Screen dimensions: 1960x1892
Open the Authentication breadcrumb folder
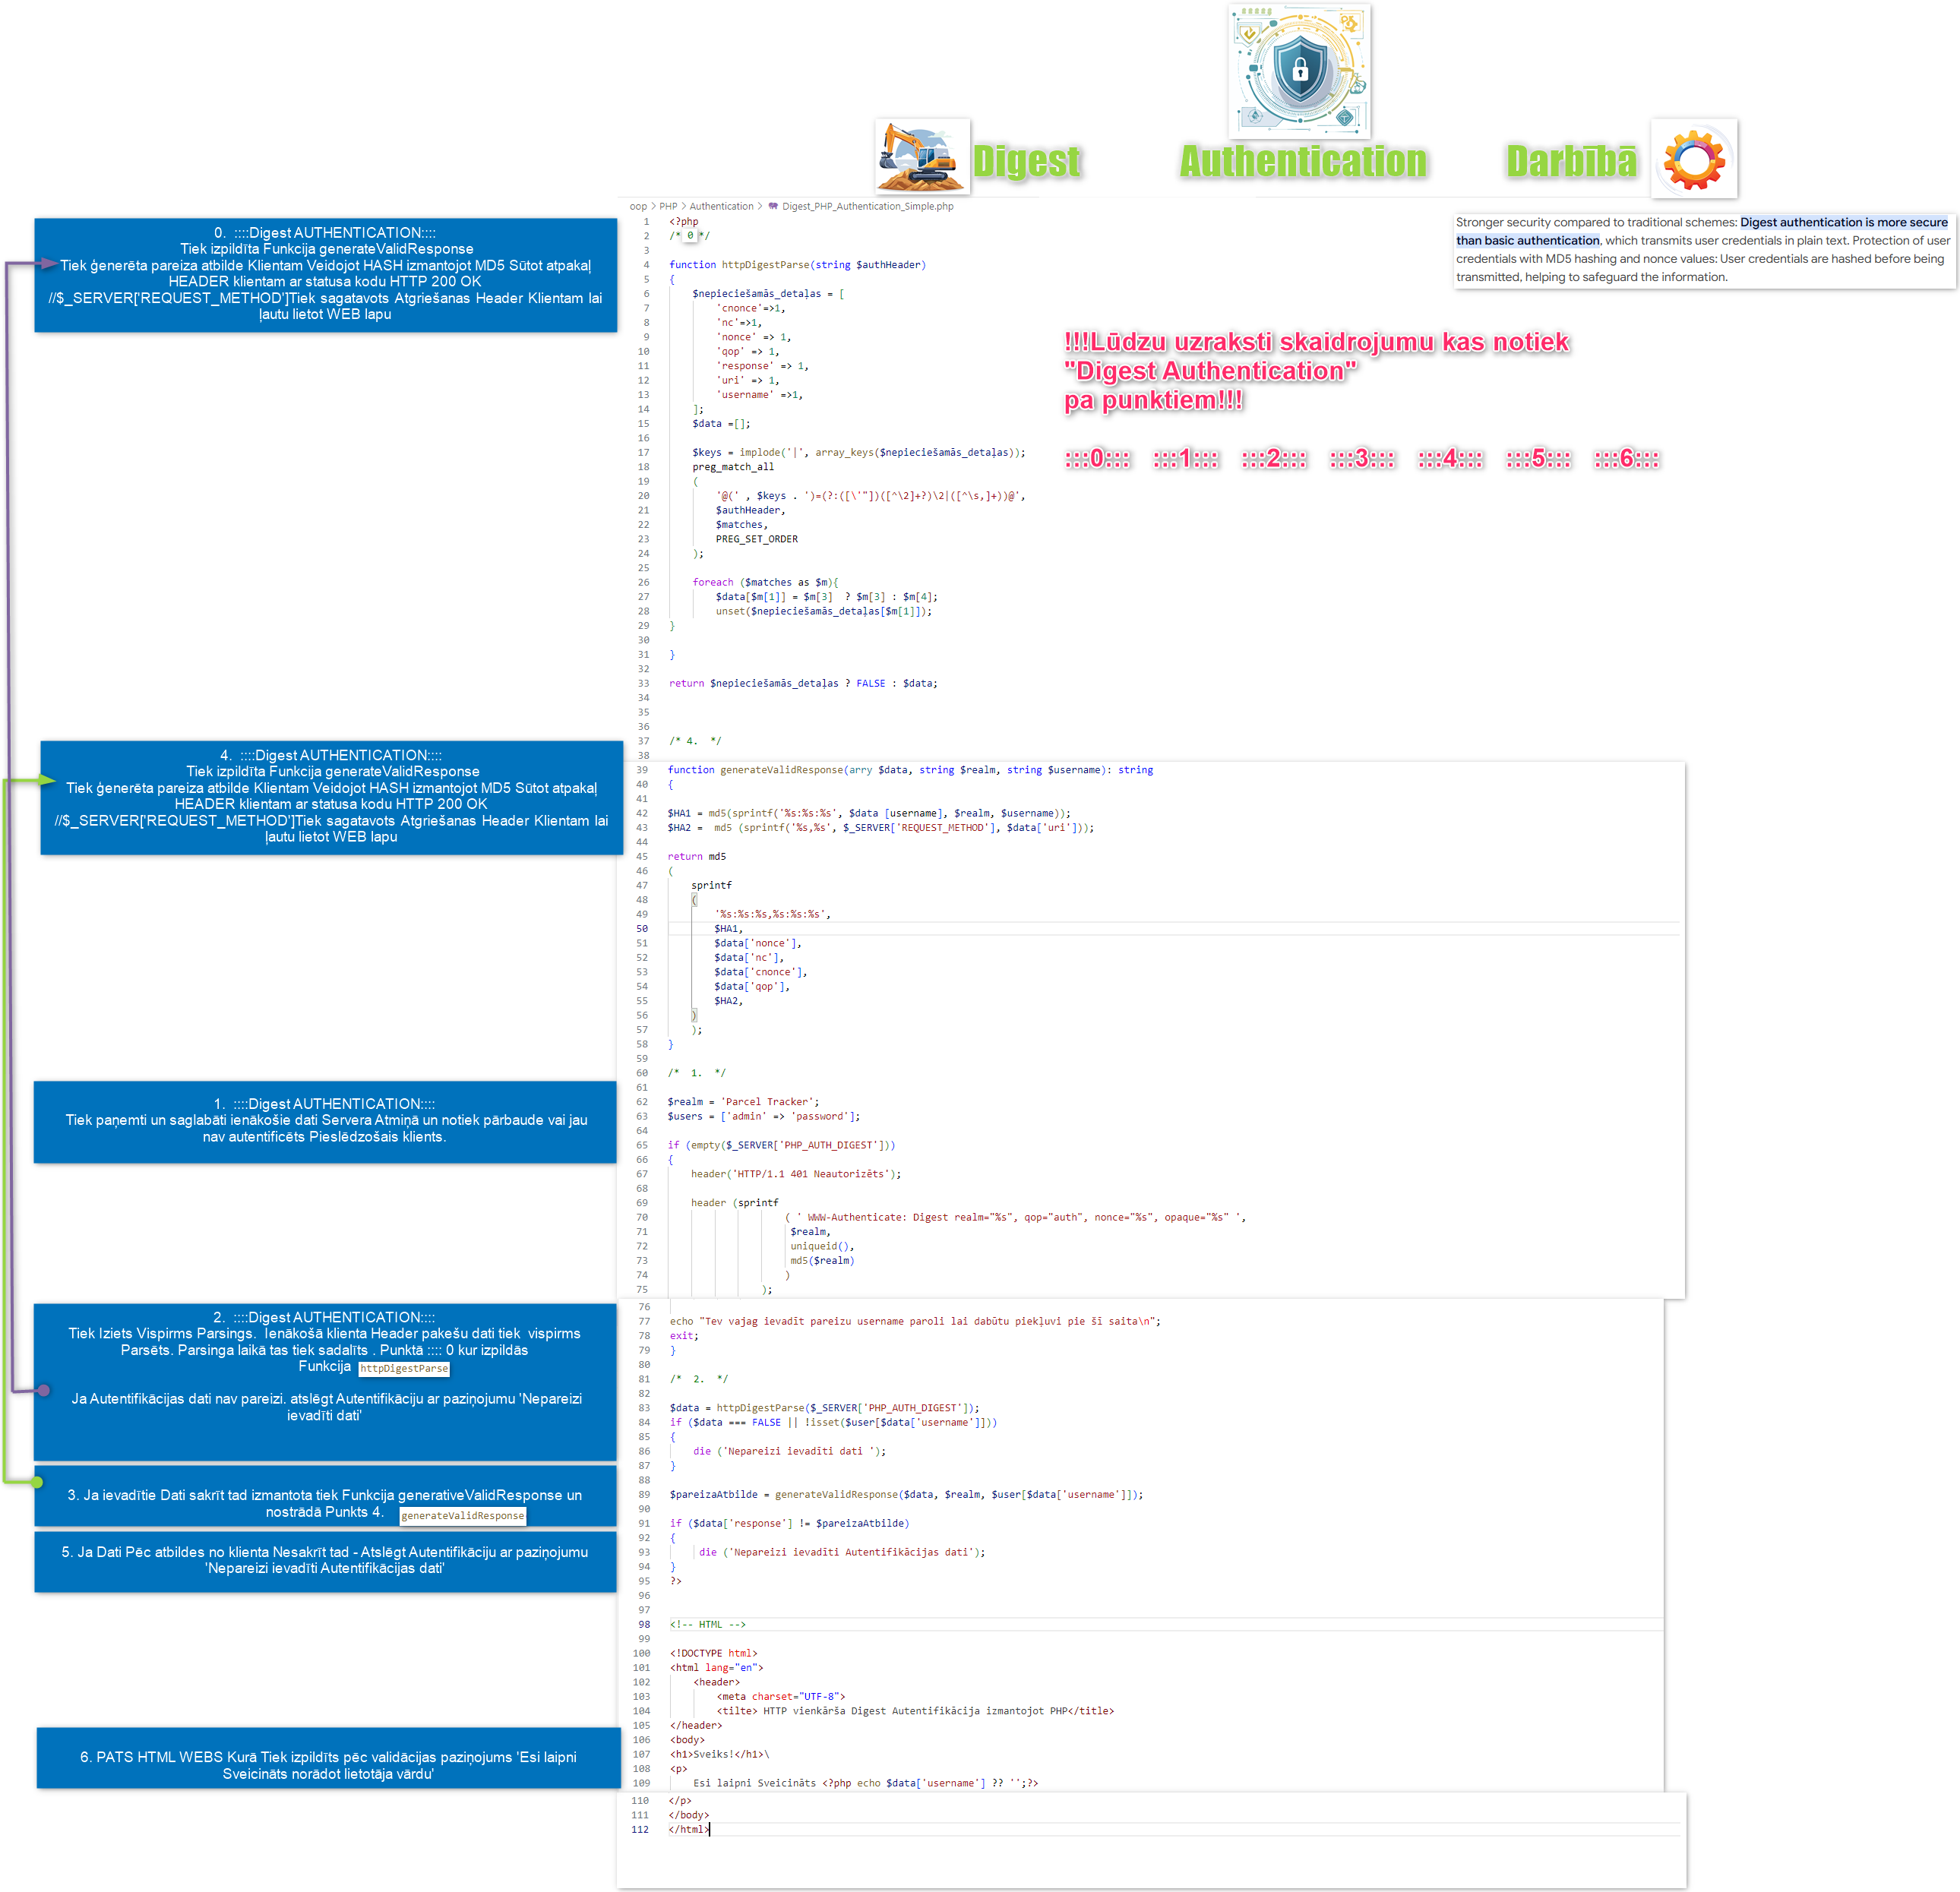721,207
